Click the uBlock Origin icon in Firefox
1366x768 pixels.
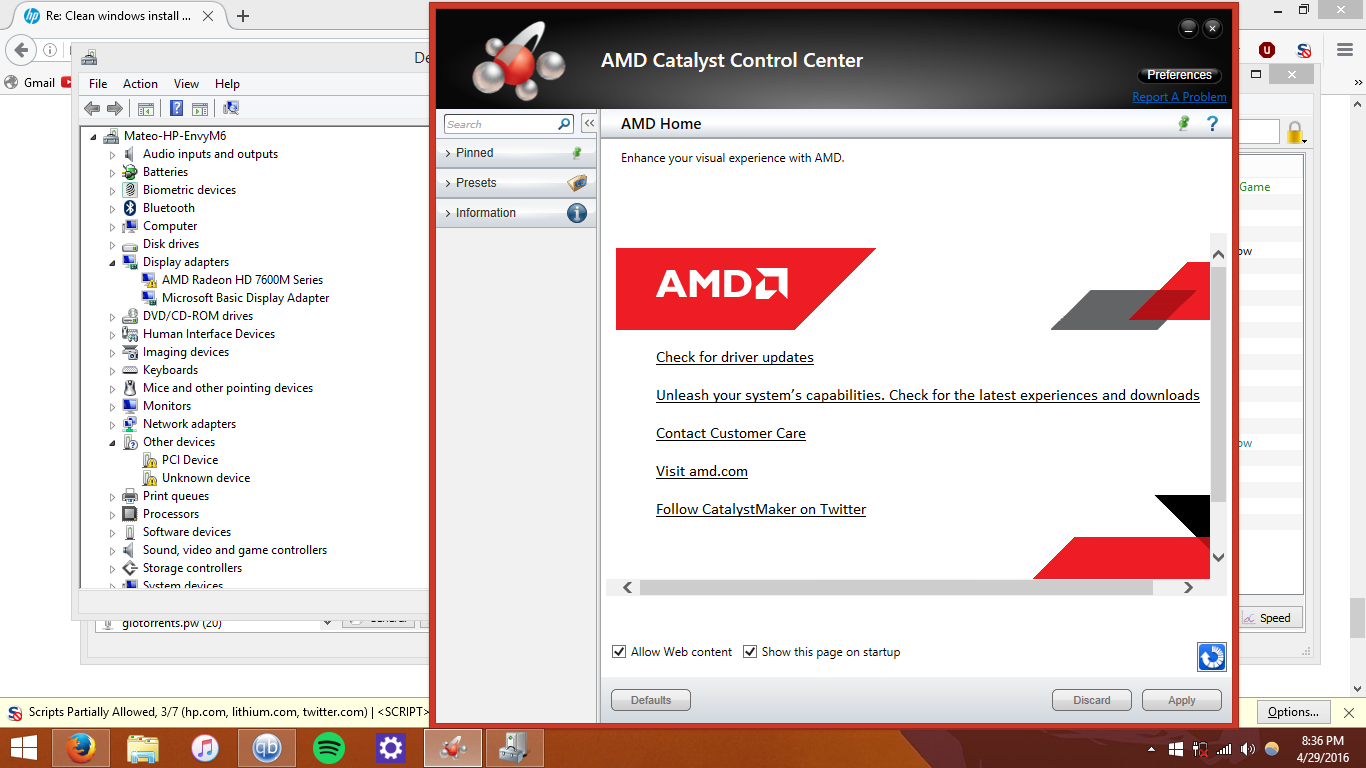point(1267,49)
